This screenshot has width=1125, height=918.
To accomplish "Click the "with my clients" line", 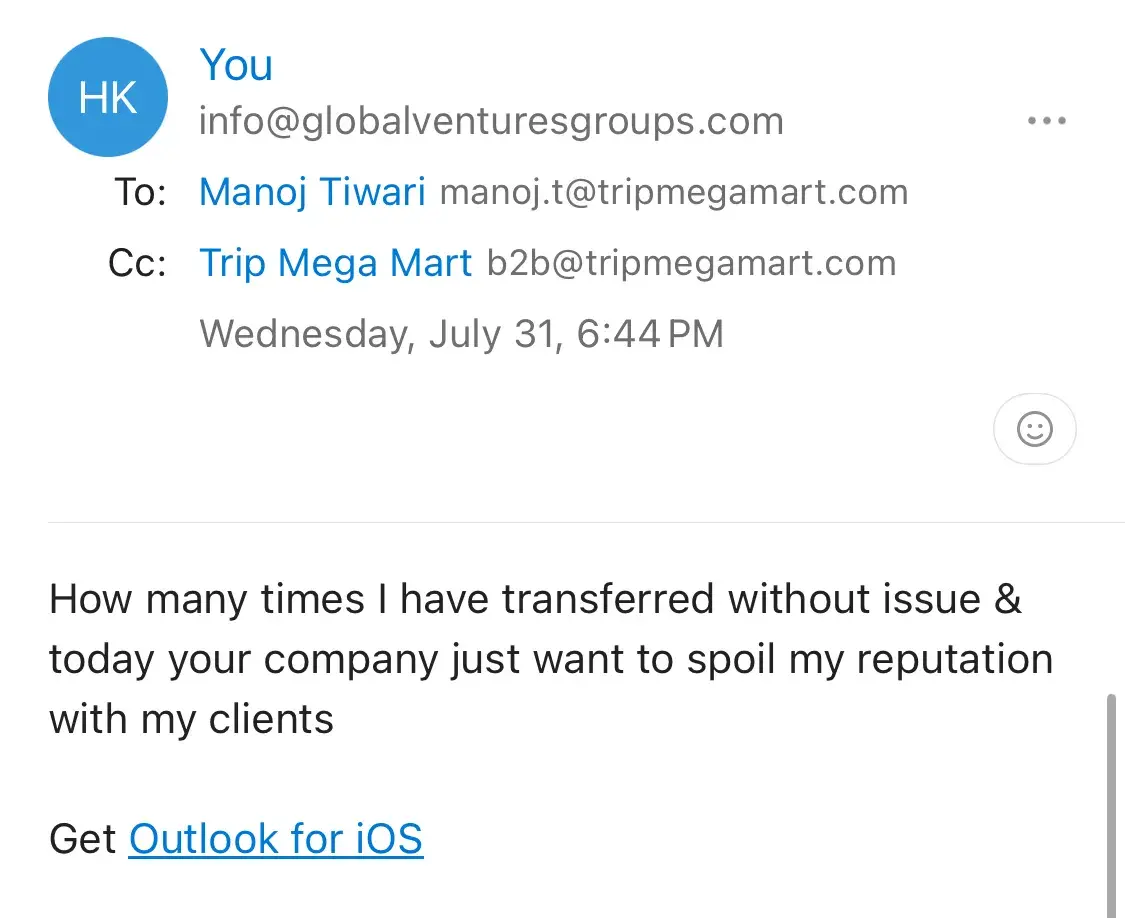I will [x=191, y=719].
